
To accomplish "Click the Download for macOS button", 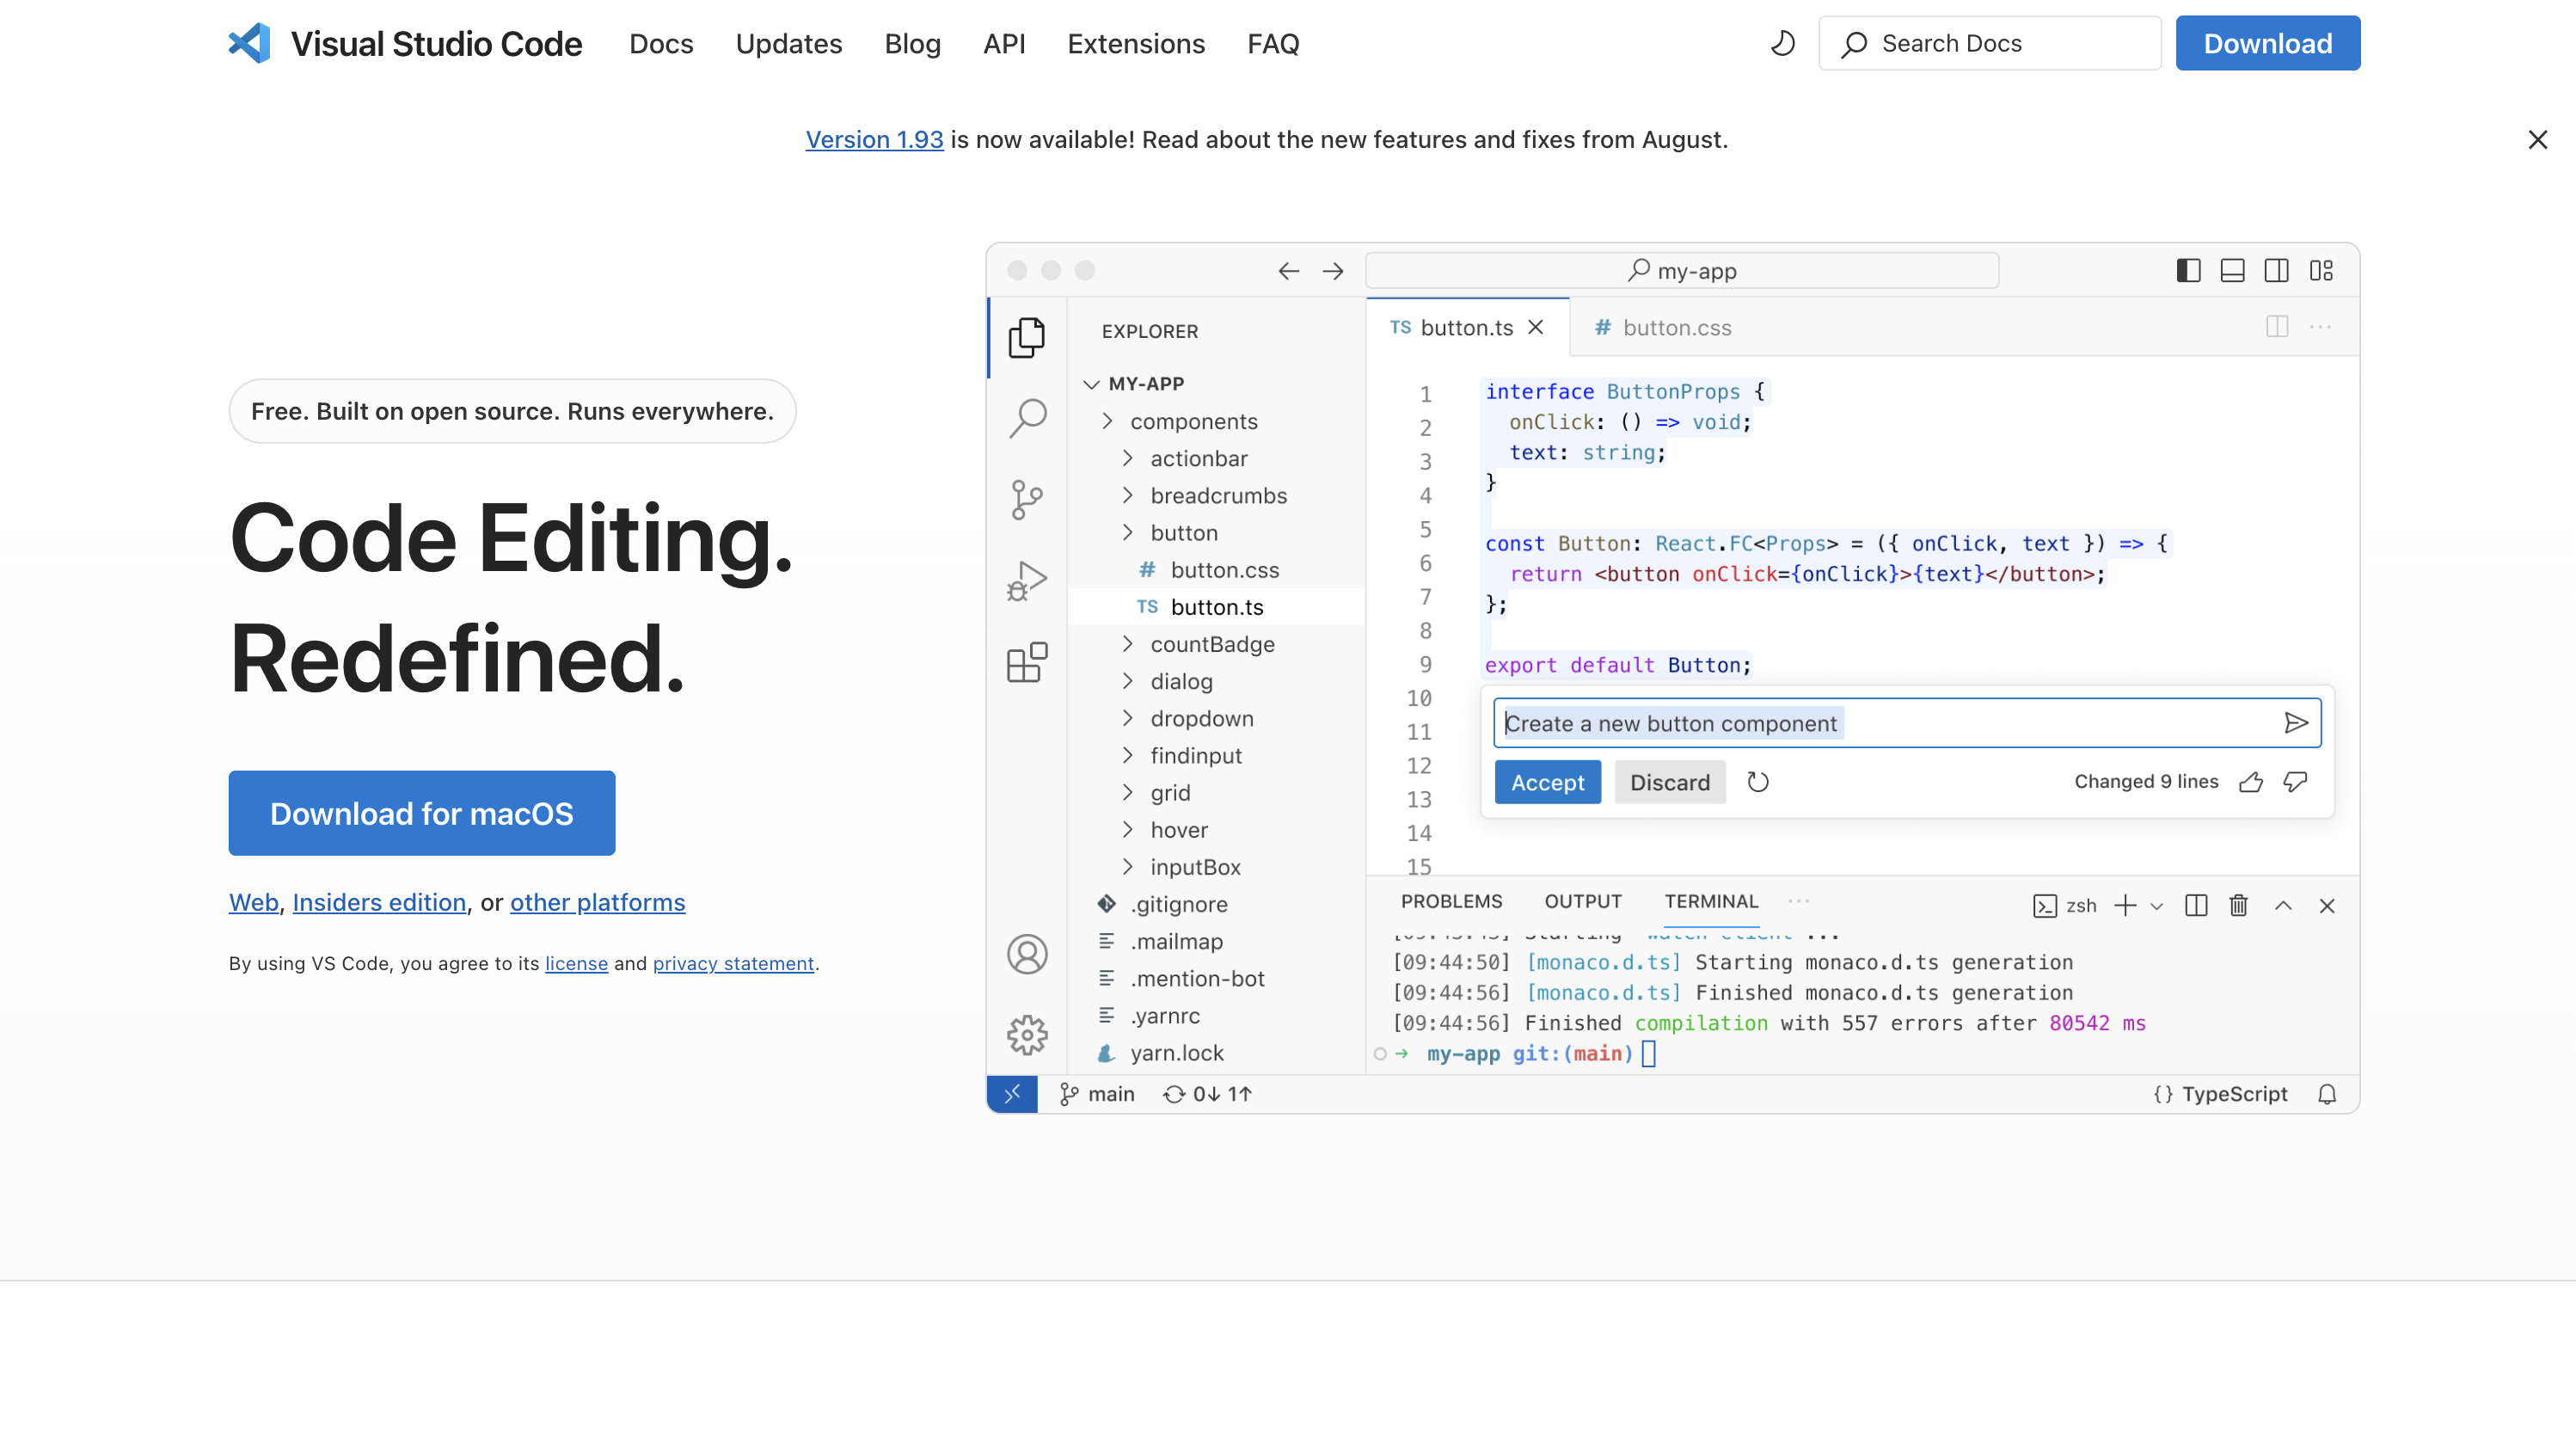I will pos(421,813).
